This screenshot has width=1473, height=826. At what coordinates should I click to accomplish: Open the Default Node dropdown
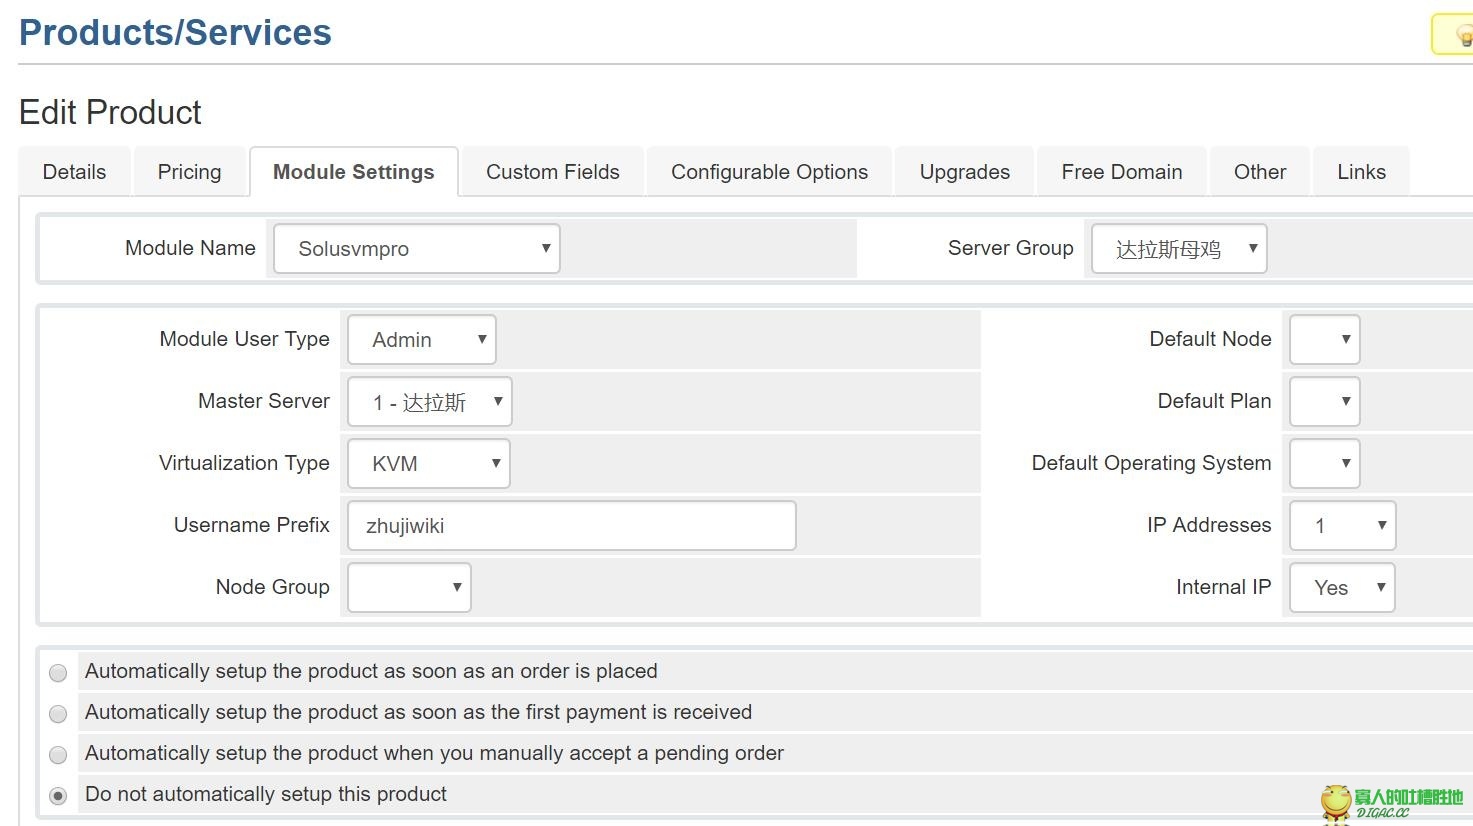pyautogui.click(x=1324, y=340)
